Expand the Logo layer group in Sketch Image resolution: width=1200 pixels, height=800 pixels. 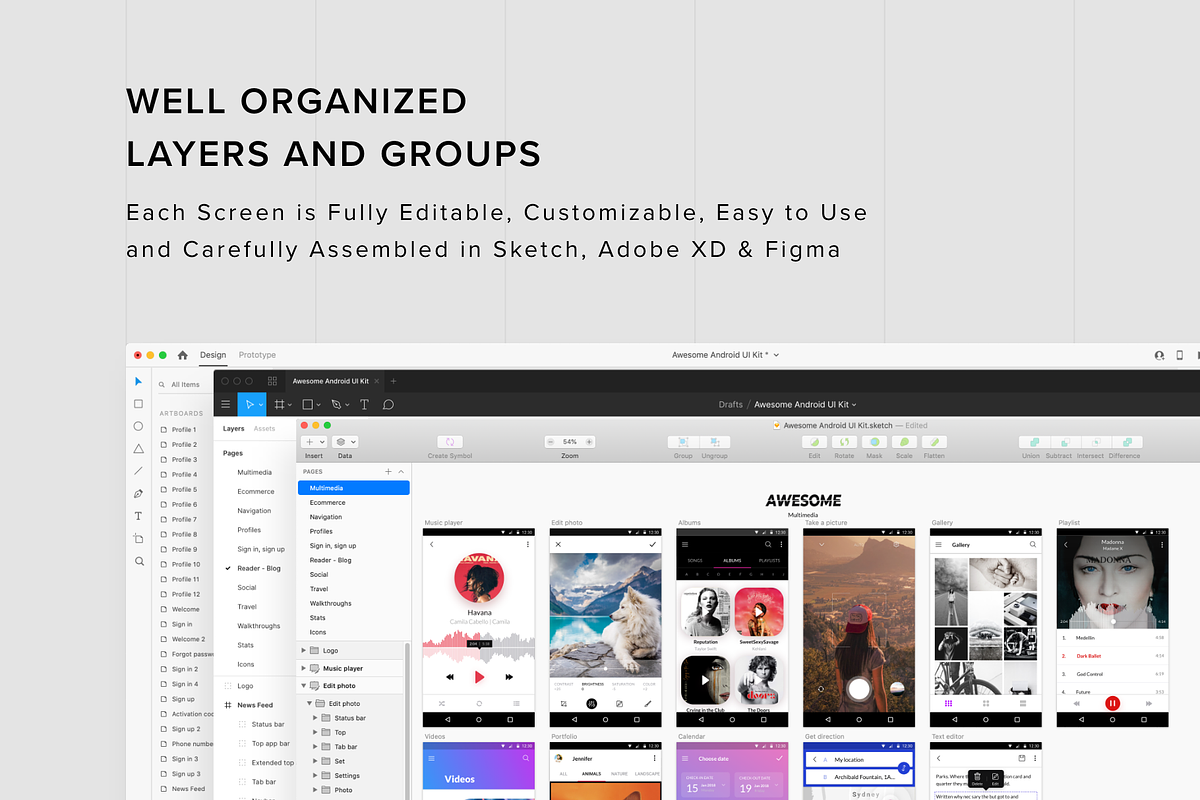click(304, 650)
